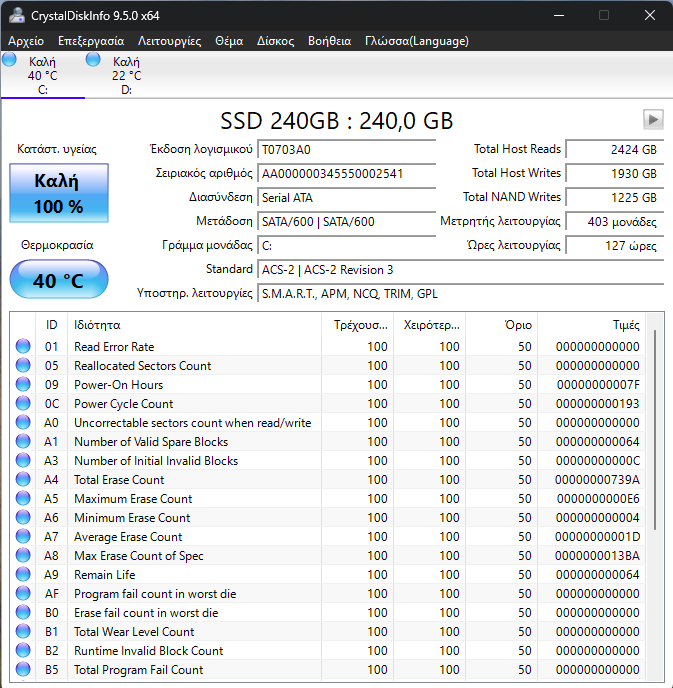This screenshot has height=688, width=673.
Task: Click the Ιδιότητα column header
Action: coord(194,325)
